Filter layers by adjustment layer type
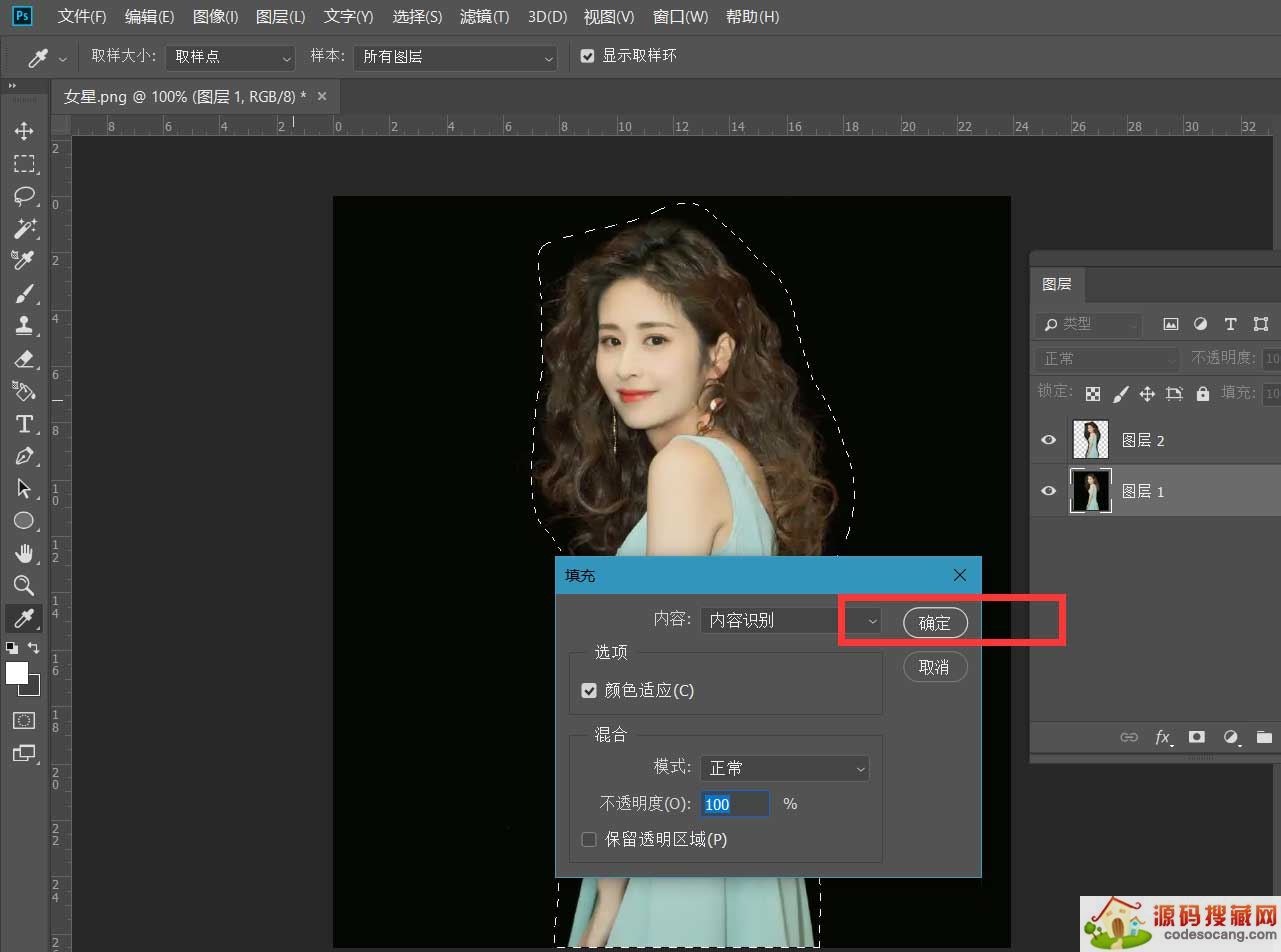 [x=1200, y=324]
